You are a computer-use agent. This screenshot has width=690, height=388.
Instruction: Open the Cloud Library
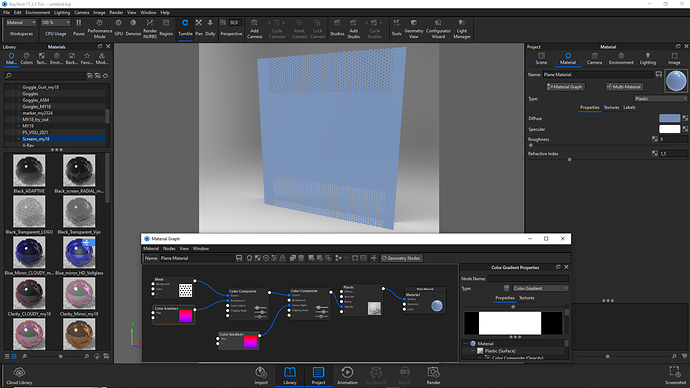(19, 376)
